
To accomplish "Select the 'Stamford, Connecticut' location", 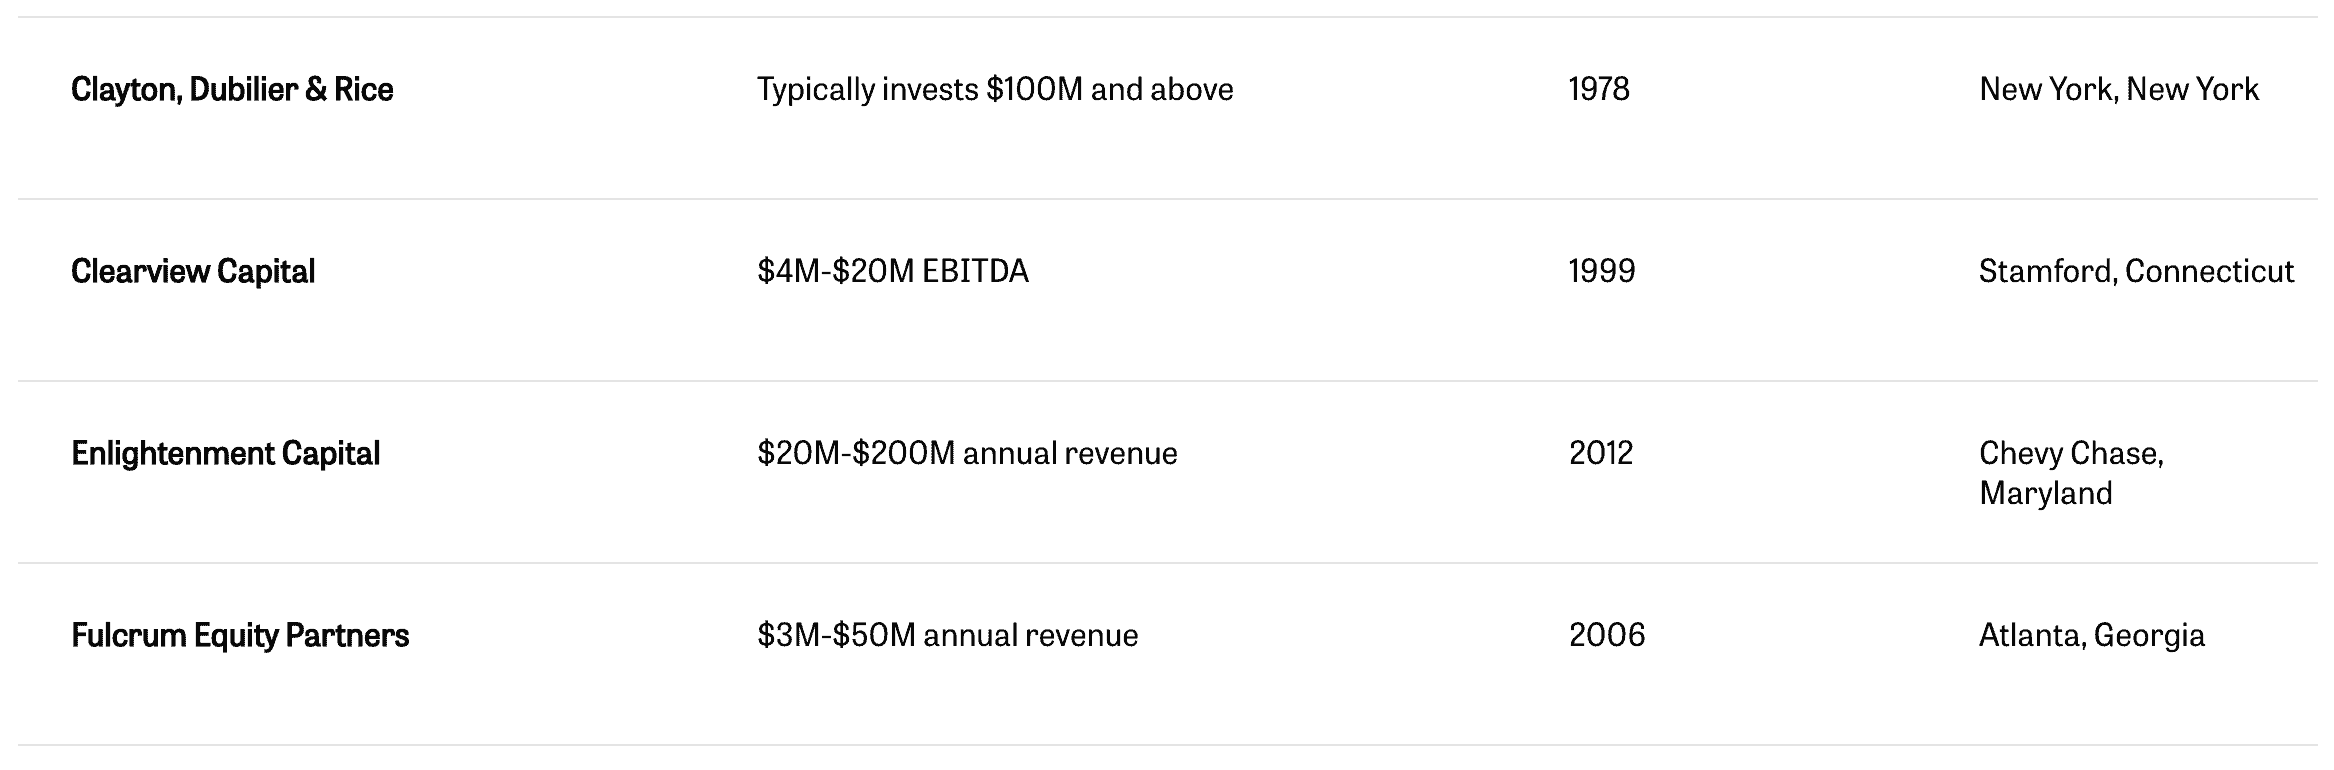I will pyautogui.click(x=2136, y=272).
